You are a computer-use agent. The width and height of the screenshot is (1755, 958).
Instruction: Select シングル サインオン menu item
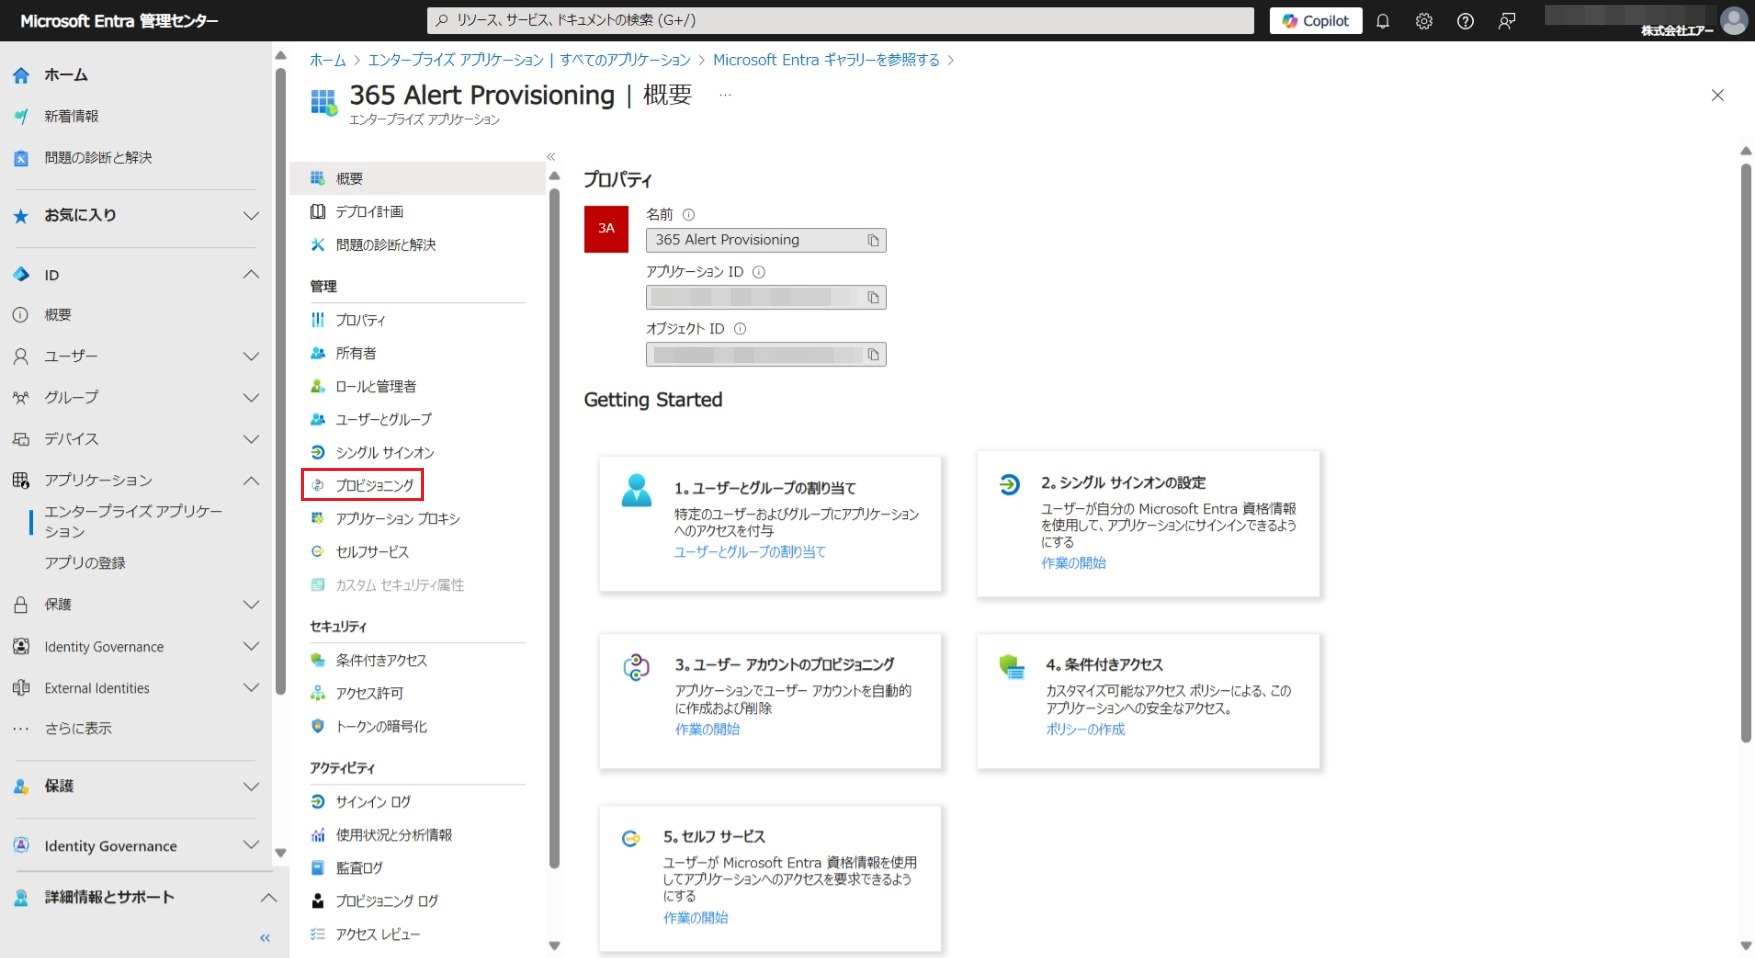384,453
